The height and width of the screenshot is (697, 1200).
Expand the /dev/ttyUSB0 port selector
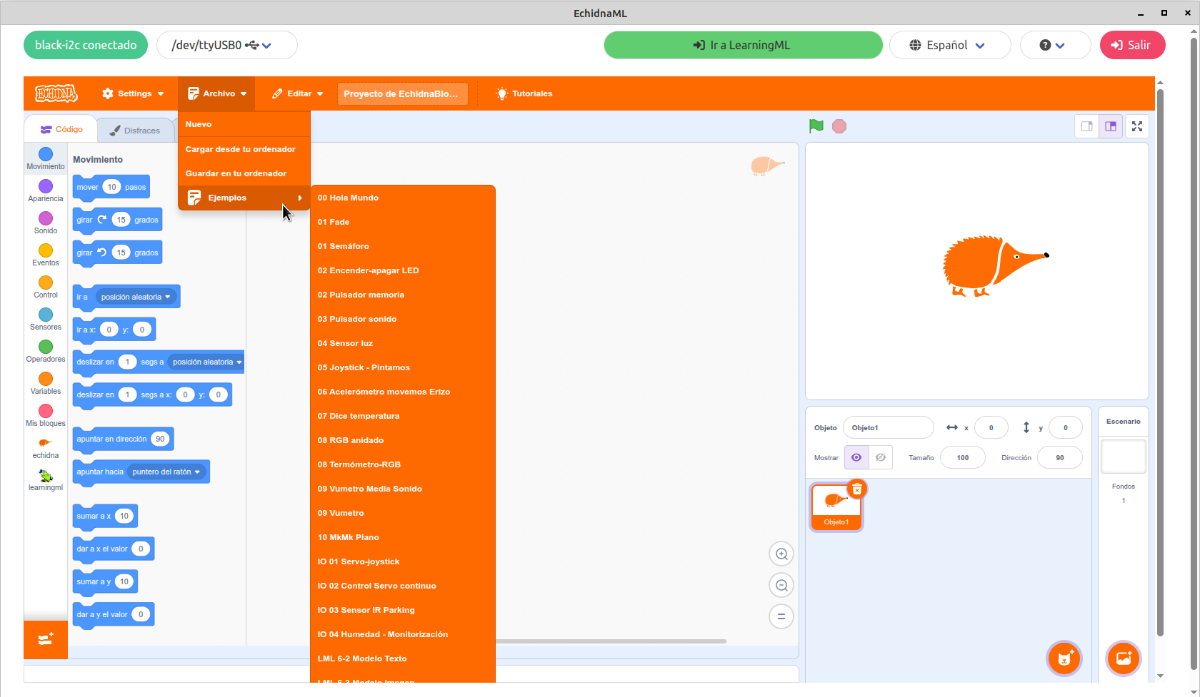[x=227, y=45]
